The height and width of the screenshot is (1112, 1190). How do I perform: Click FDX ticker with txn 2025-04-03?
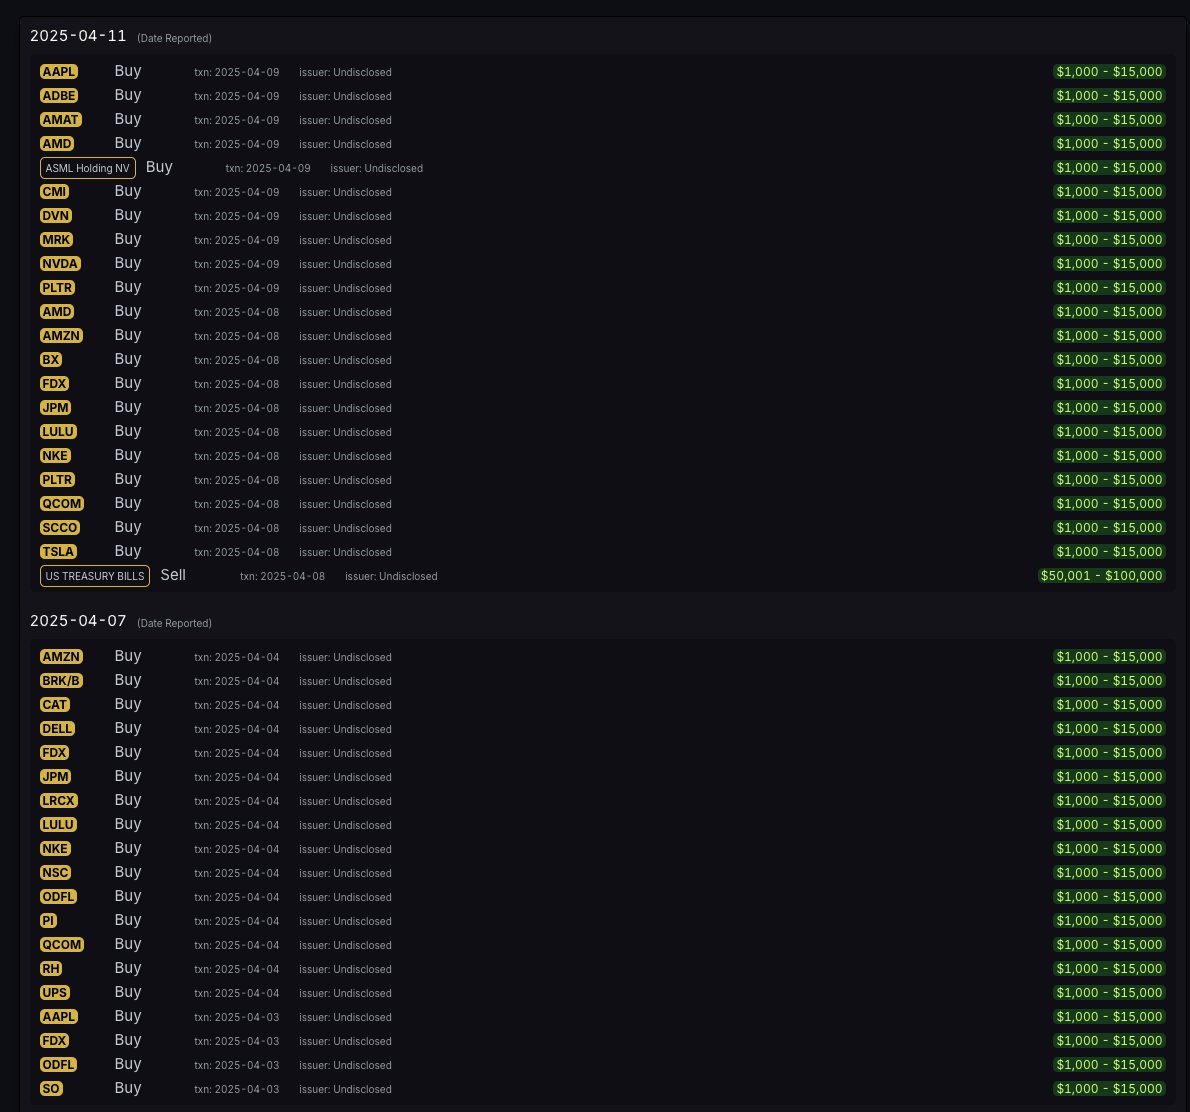point(55,1041)
